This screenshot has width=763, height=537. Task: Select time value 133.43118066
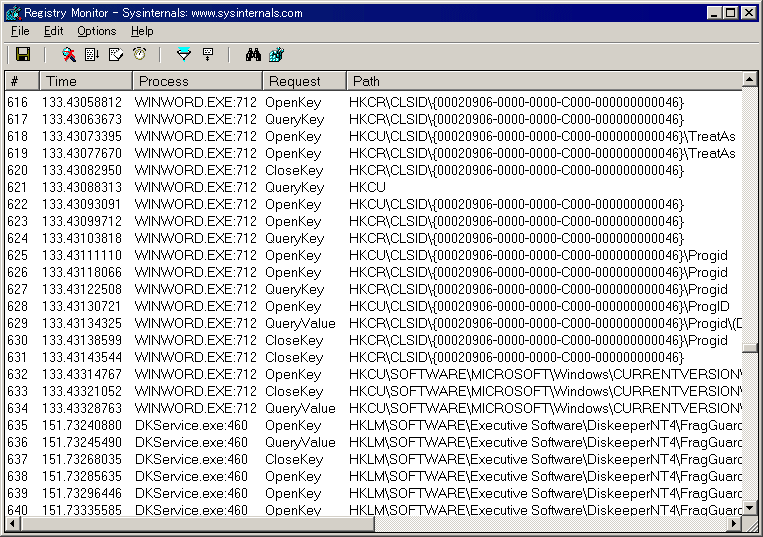[x=82, y=272]
